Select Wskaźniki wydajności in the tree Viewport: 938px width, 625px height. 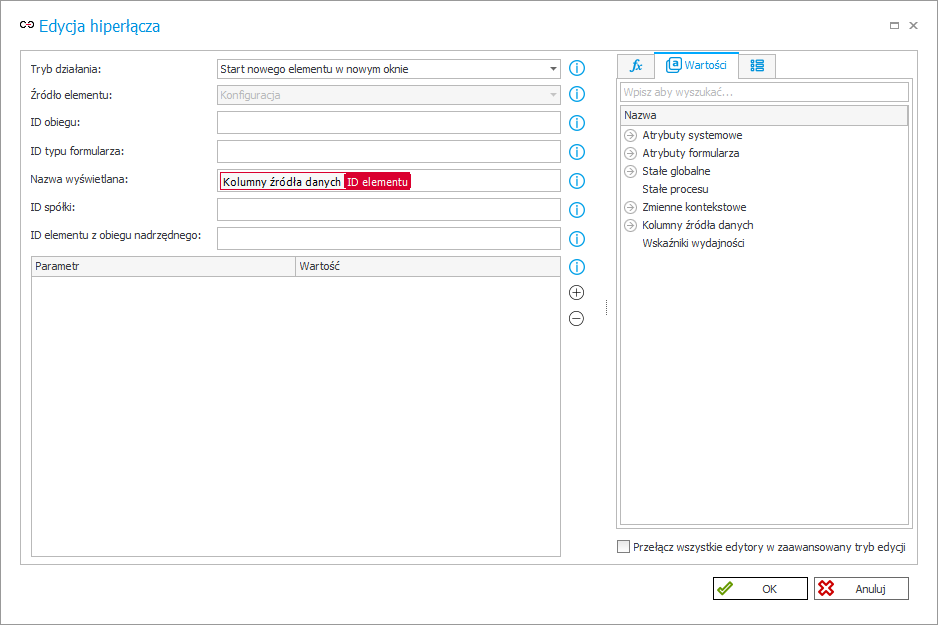(x=693, y=243)
